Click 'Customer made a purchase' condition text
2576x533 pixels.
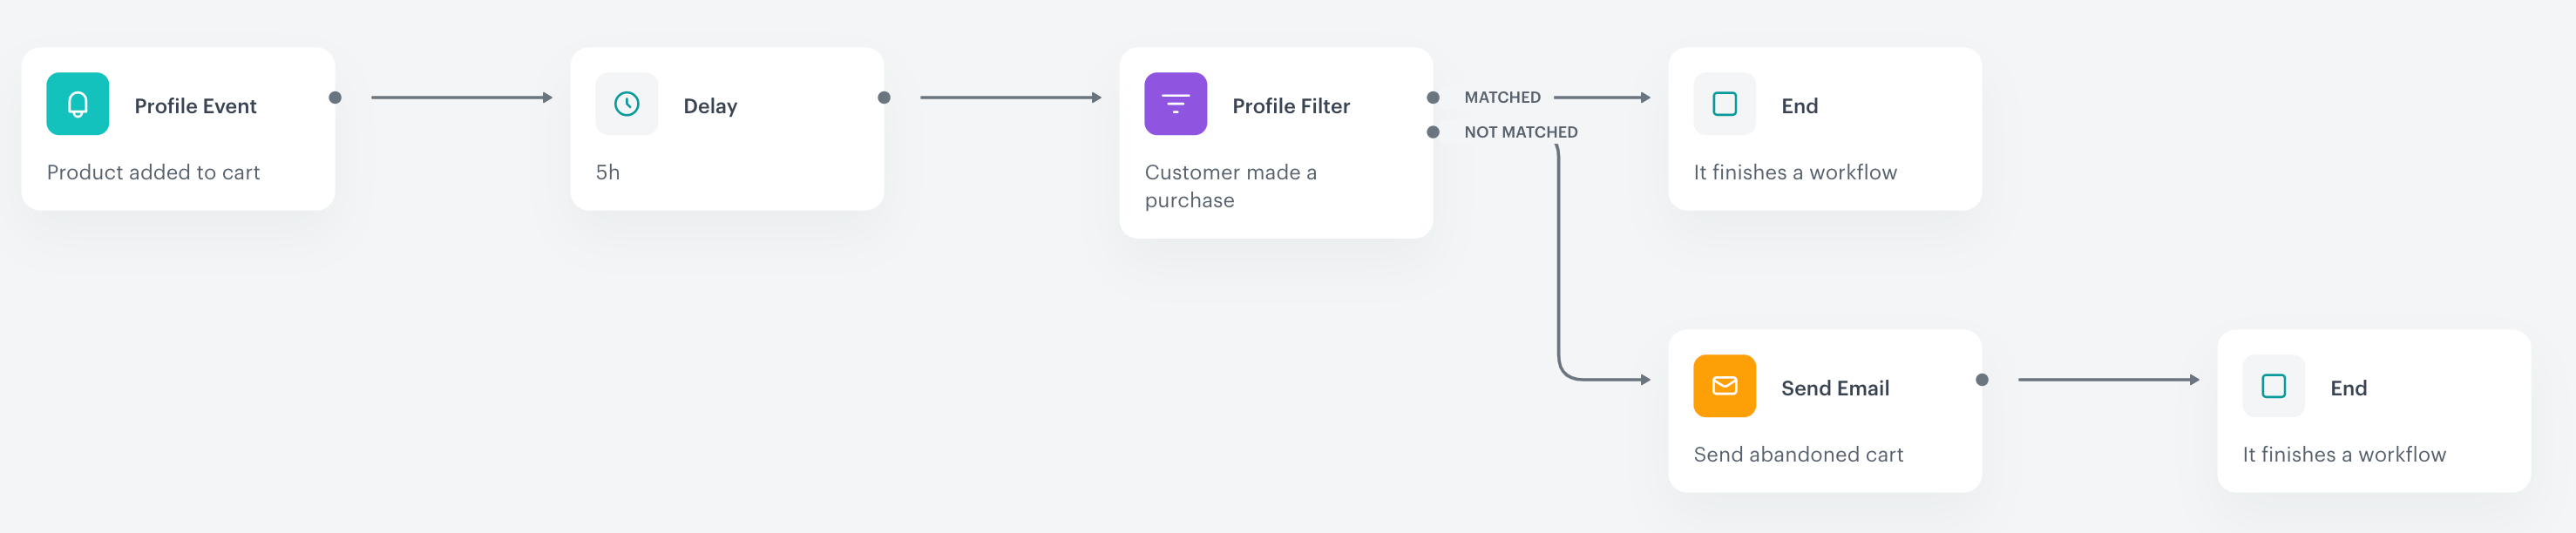pos(1230,186)
